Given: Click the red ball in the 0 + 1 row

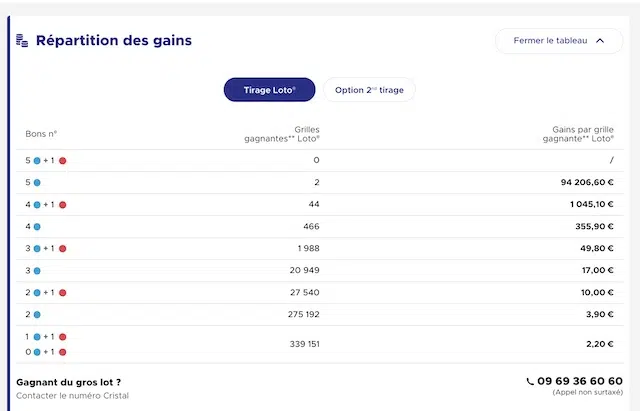Looking at the screenshot, I should (62, 352).
